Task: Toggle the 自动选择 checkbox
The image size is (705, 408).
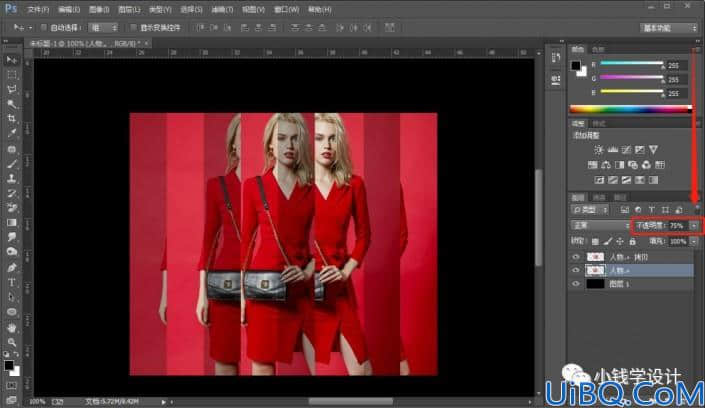Action: pyautogui.click(x=44, y=28)
